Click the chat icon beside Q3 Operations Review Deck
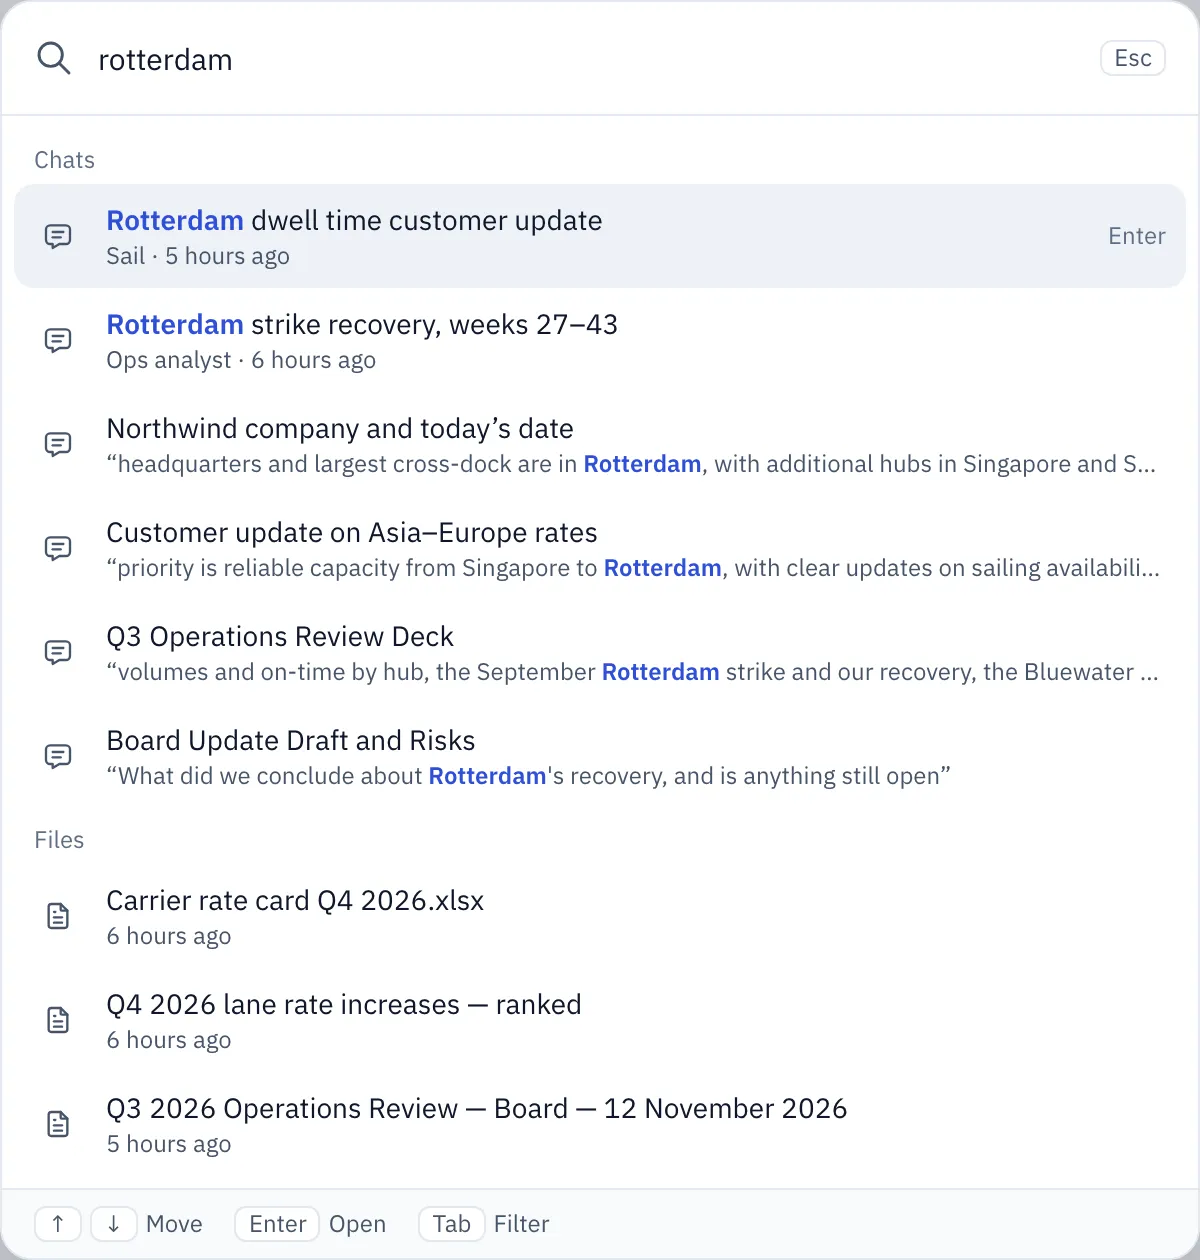The image size is (1200, 1260). coord(58,652)
